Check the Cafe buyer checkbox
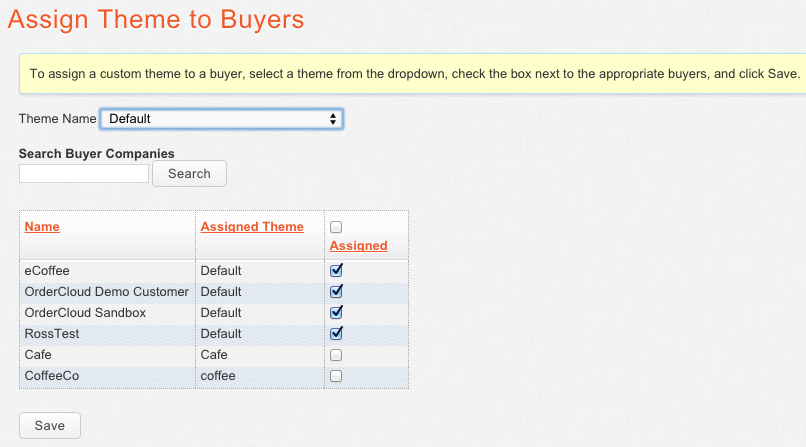This screenshot has width=806, height=447. tap(336, 355)
